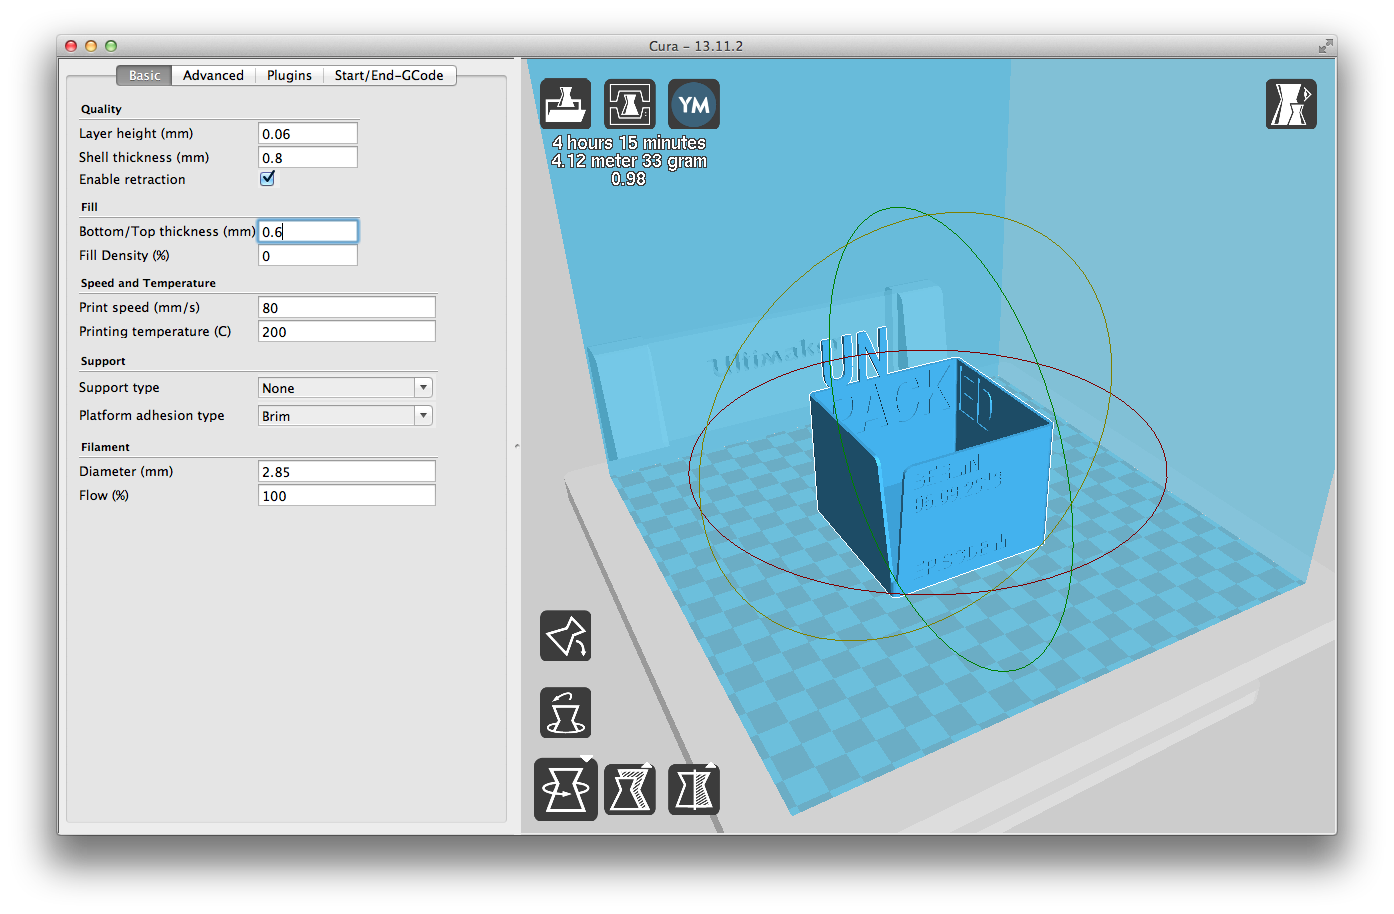Select the Mirror tool
1394x914 pixels.
[x=694, y=790]
